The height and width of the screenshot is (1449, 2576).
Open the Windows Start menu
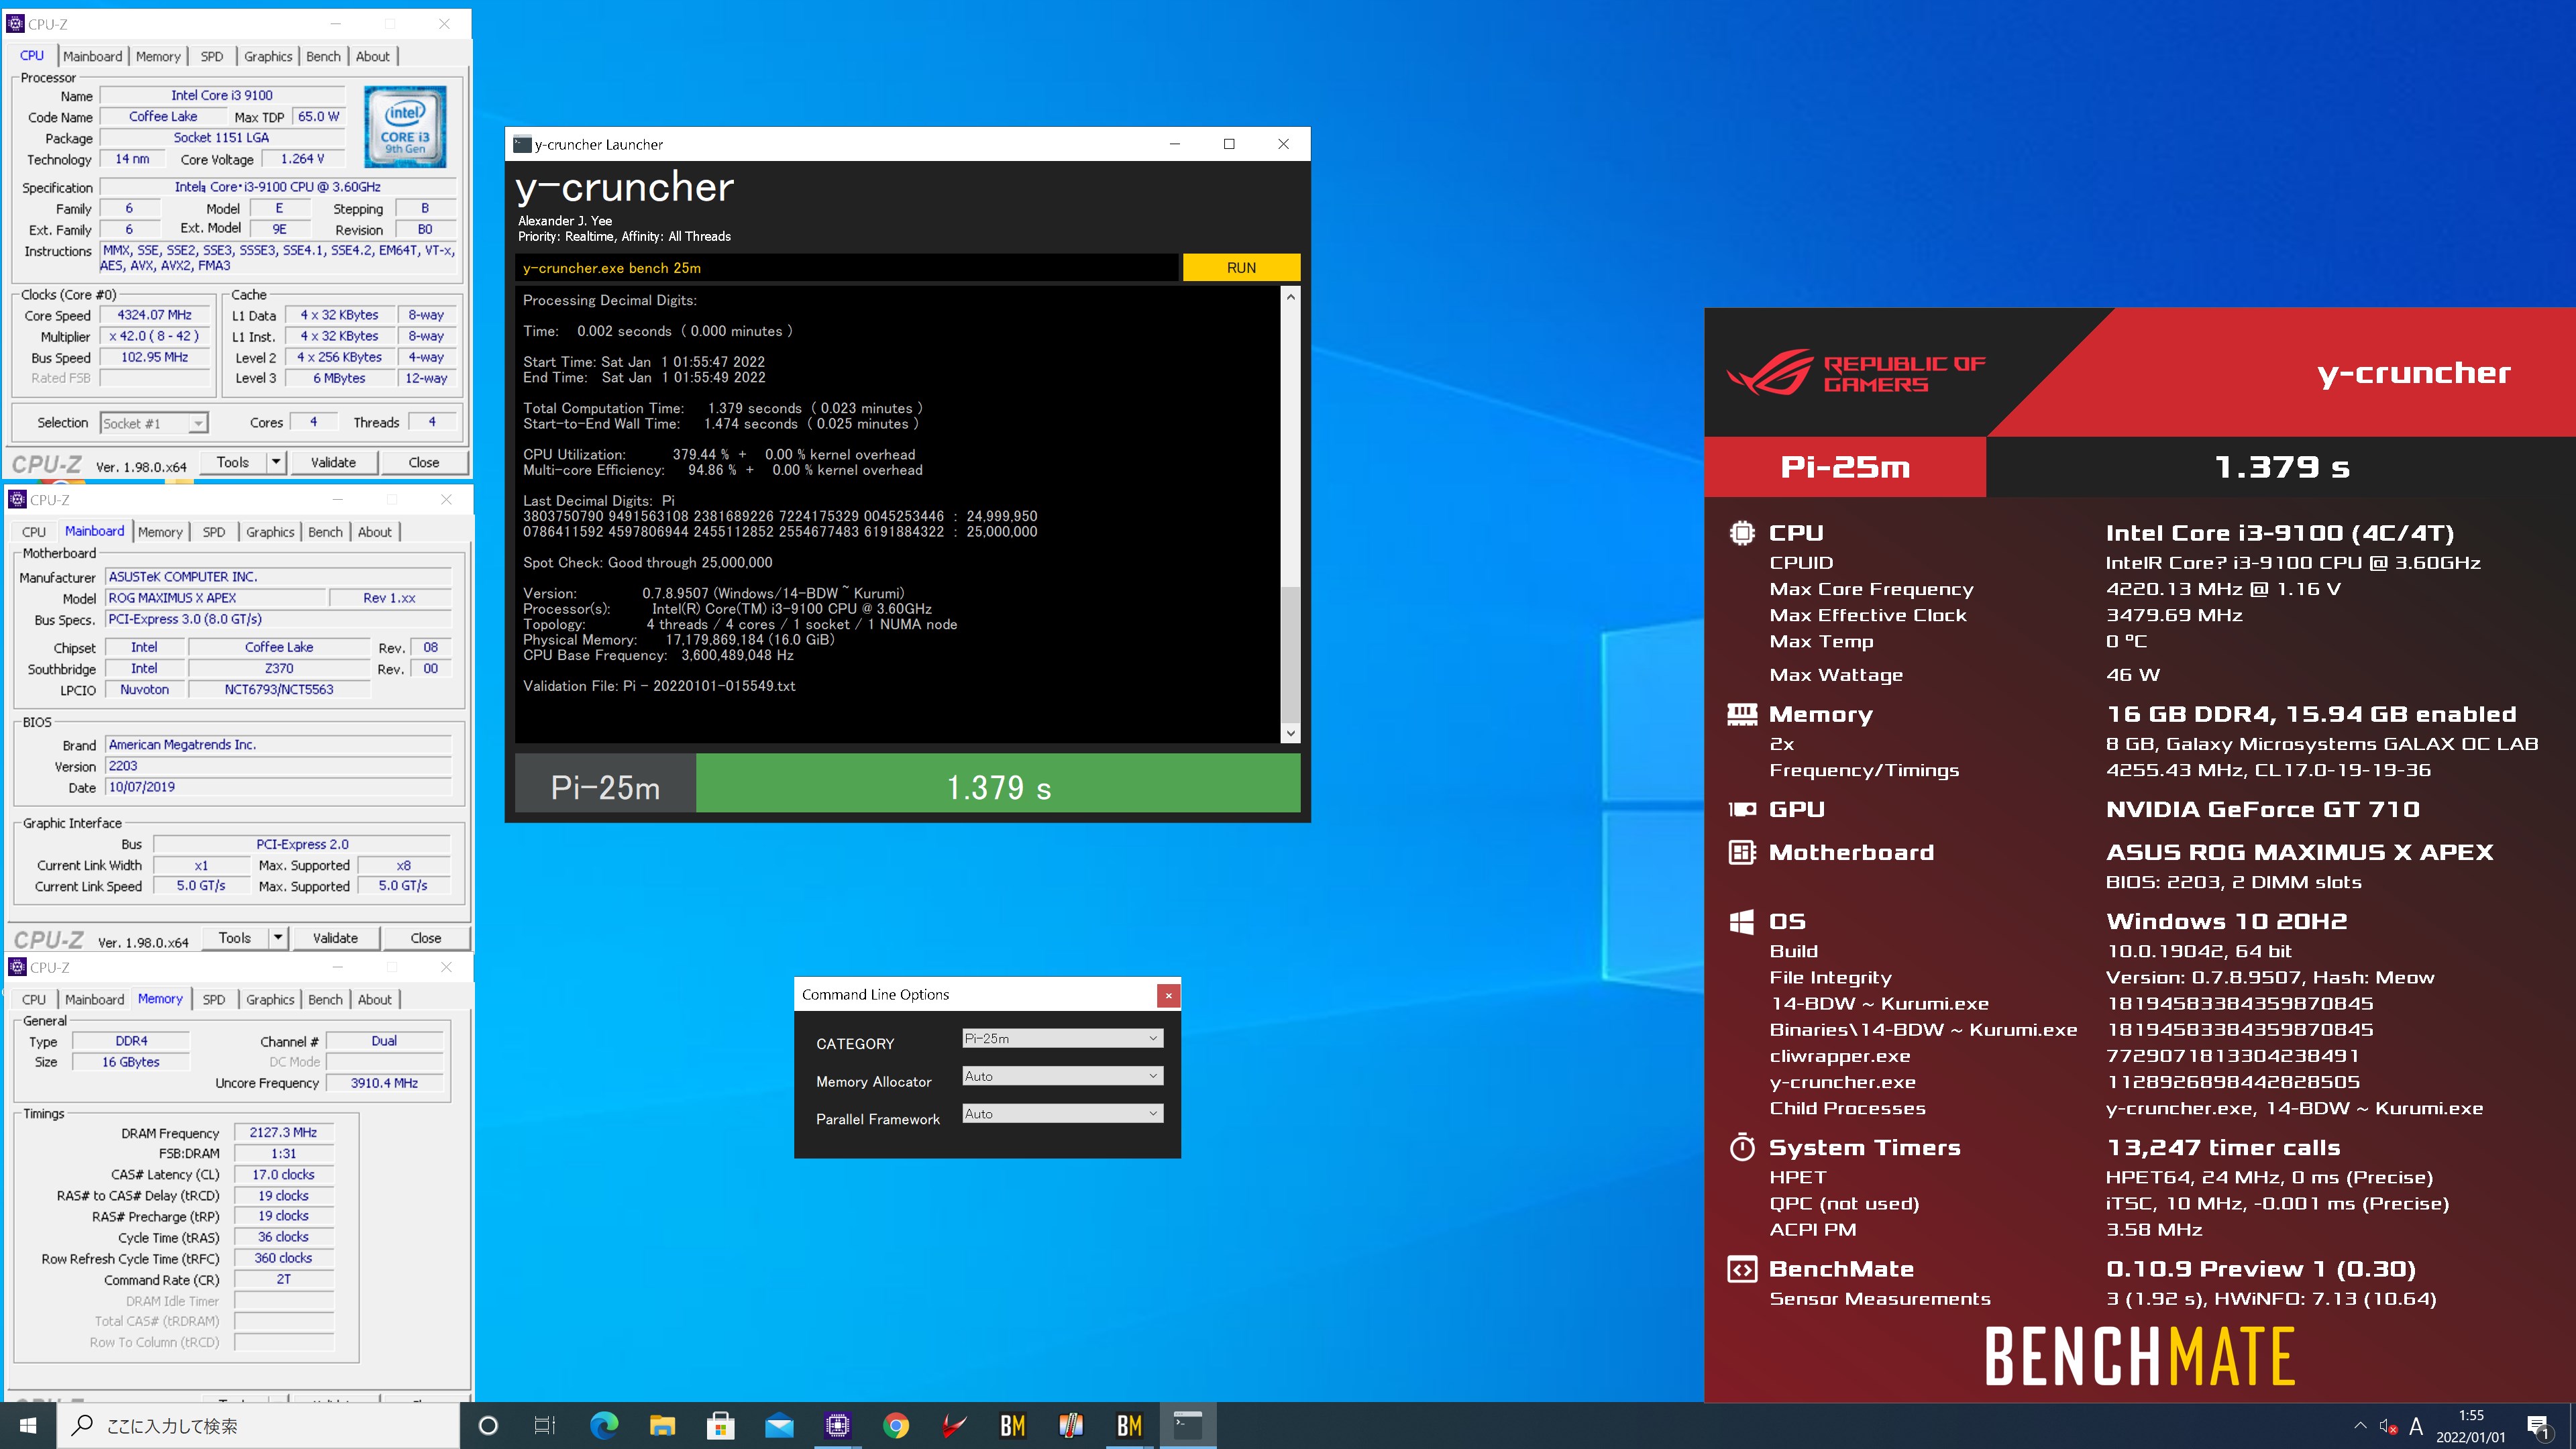[28, 1425]
